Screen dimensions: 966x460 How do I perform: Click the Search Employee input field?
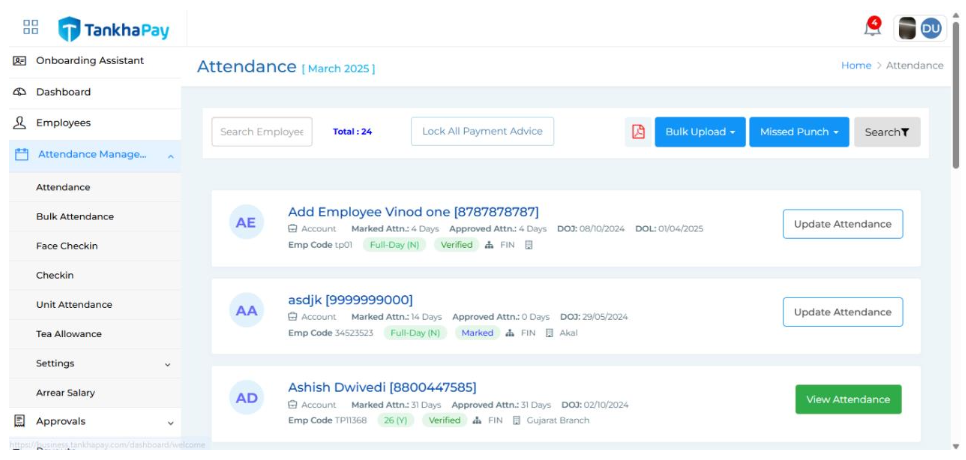click(x=261, y=132)
